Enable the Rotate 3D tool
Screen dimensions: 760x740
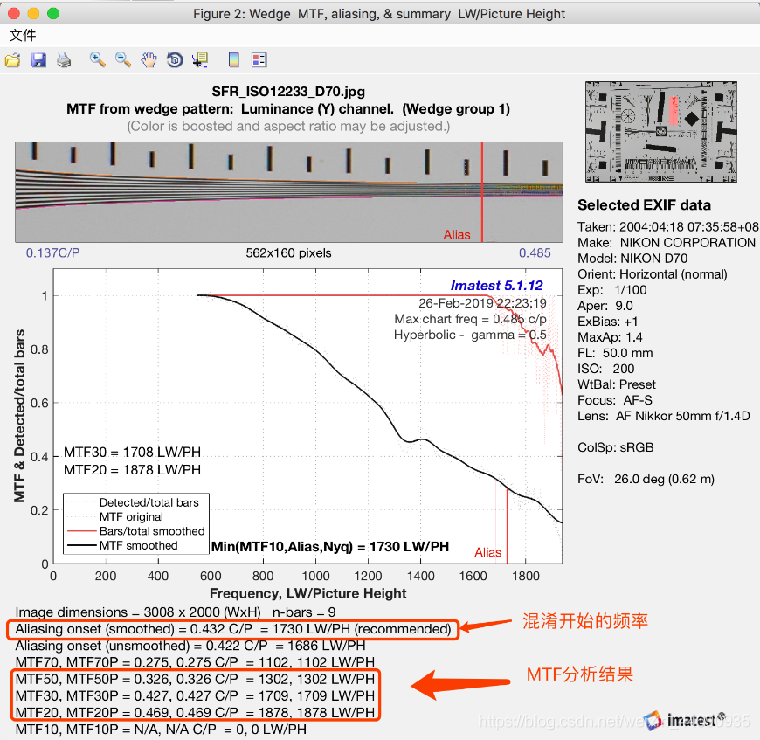174,60
